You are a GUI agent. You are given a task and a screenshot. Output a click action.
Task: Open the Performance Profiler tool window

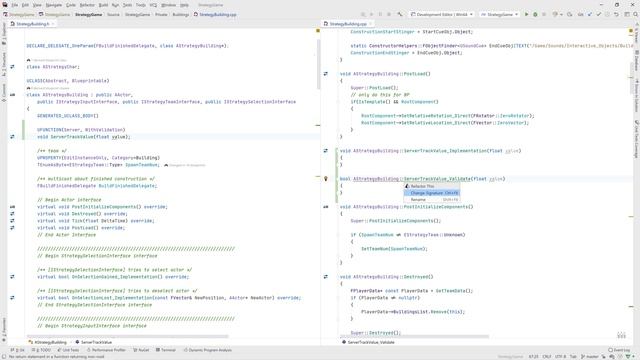click(106, 350)
